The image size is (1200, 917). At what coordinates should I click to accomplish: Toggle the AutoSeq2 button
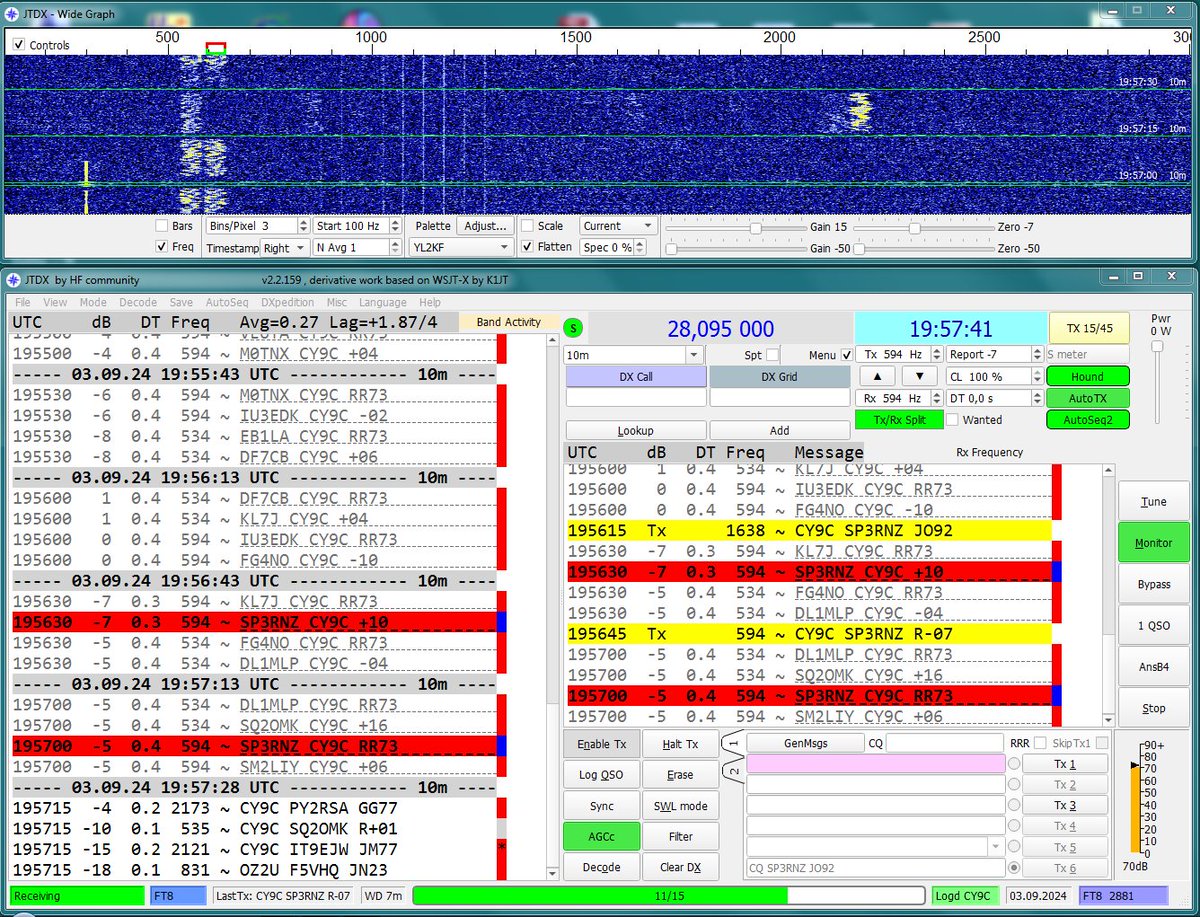1087,420
